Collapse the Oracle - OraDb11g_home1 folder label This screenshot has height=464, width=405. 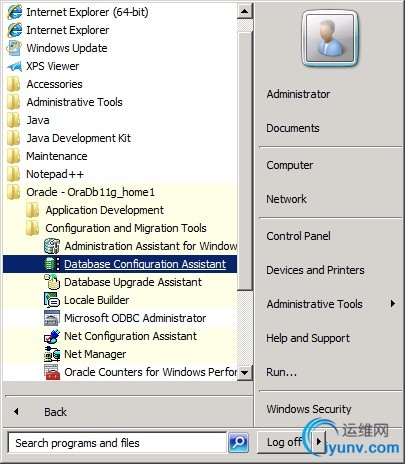pos(91,192)
